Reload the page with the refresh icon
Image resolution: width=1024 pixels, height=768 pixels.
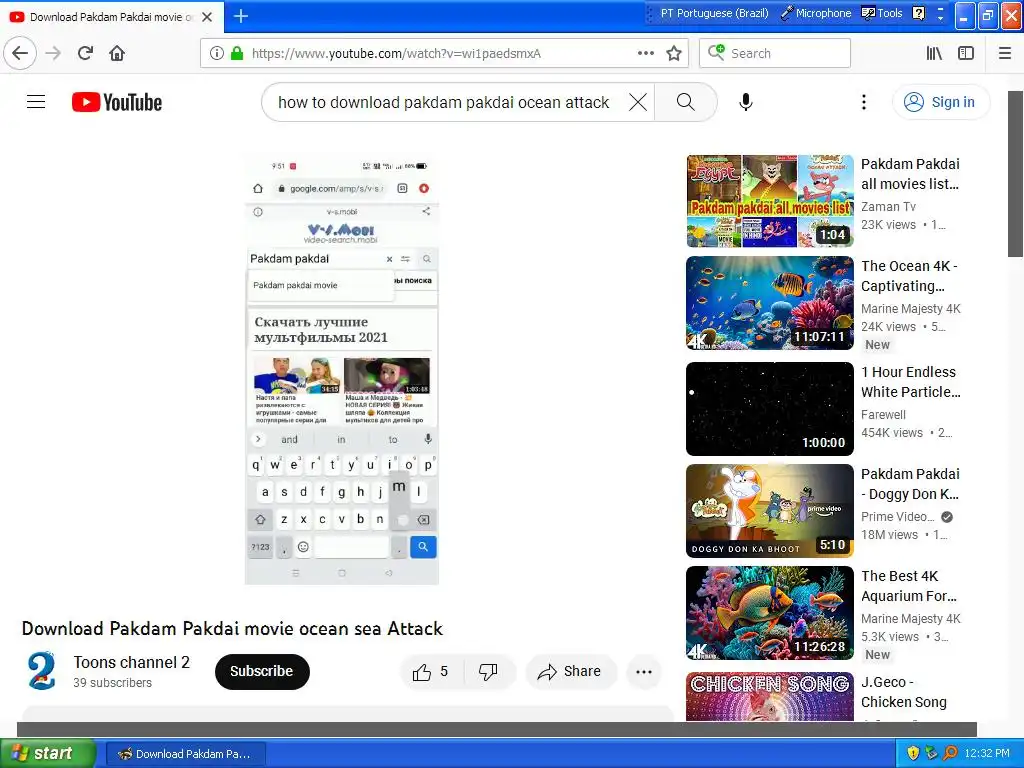85,53
